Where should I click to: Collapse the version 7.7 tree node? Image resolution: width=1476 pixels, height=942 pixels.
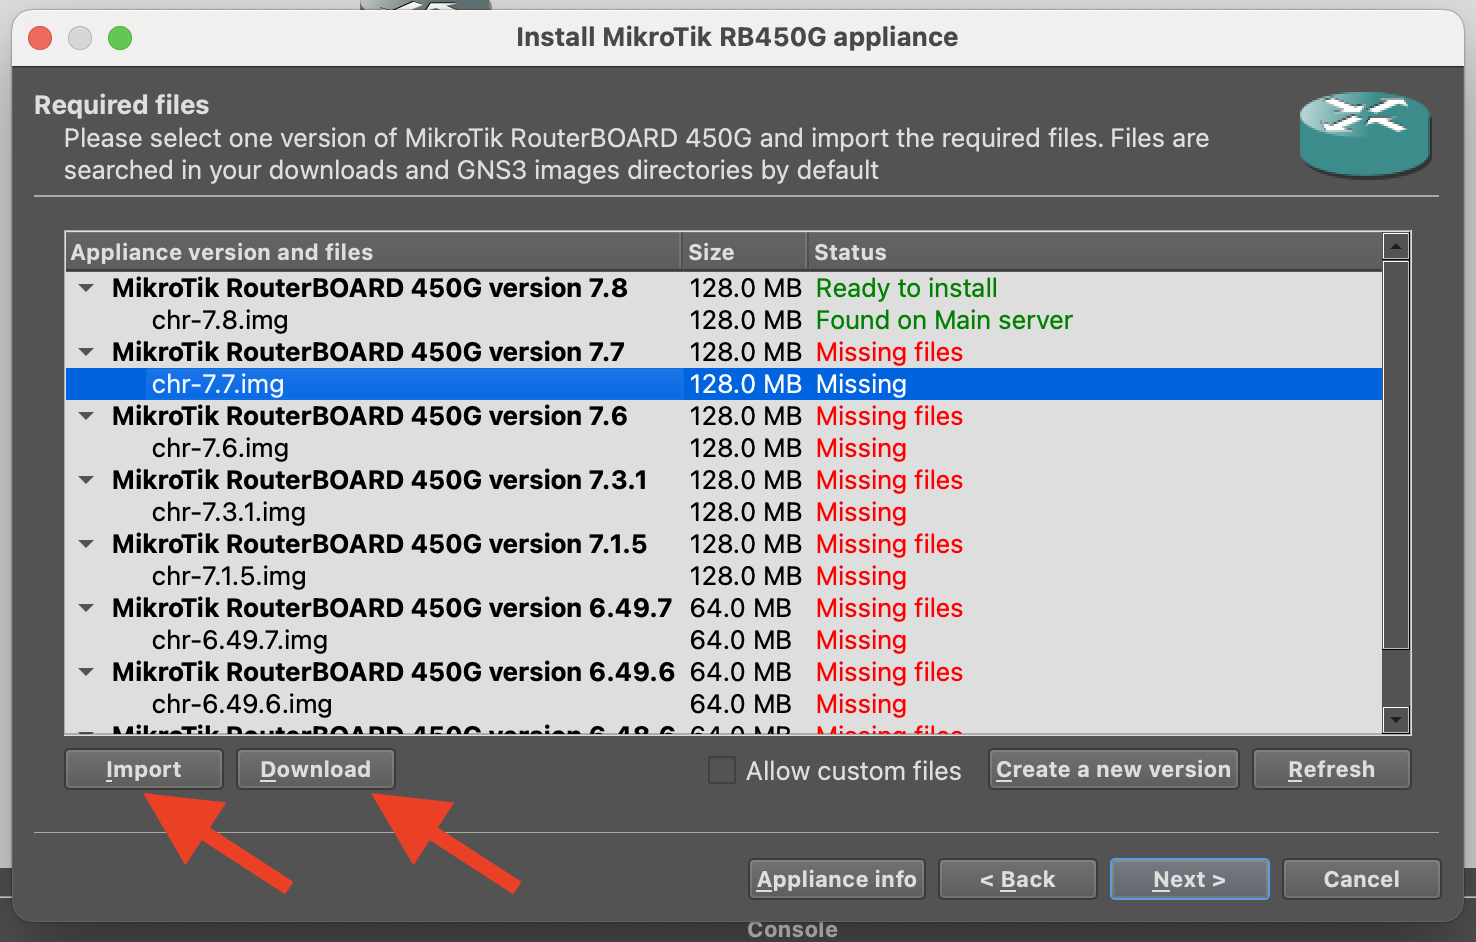(87, 352)
